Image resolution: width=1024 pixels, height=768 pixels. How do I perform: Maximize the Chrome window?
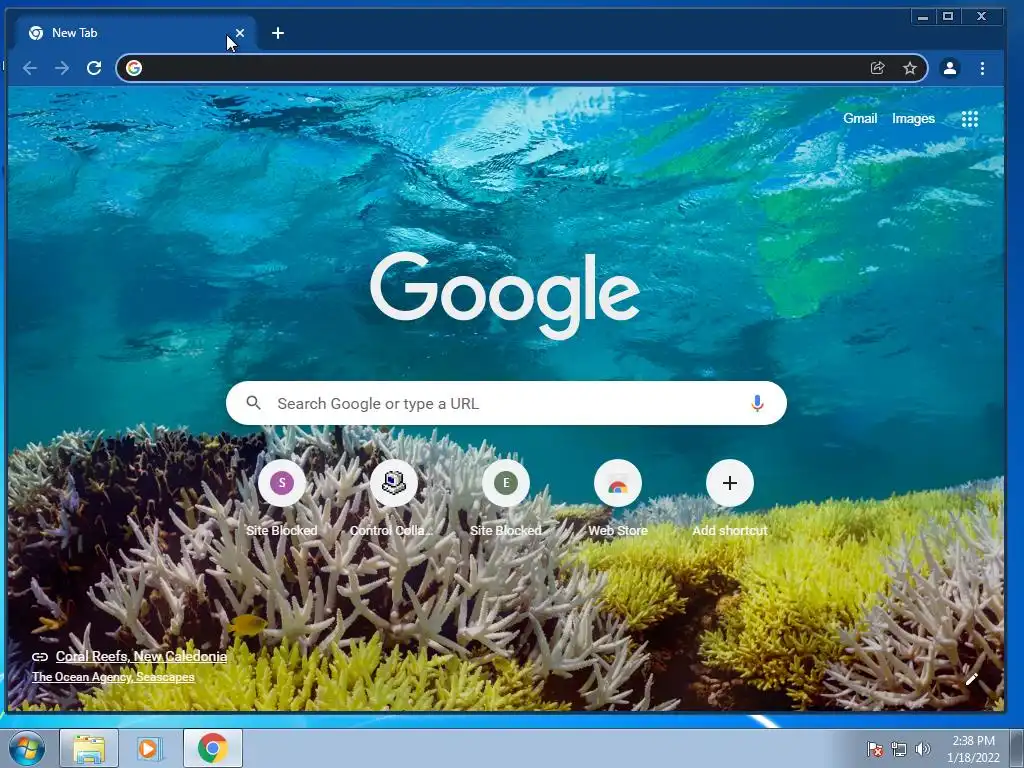(x=948, y=17)
